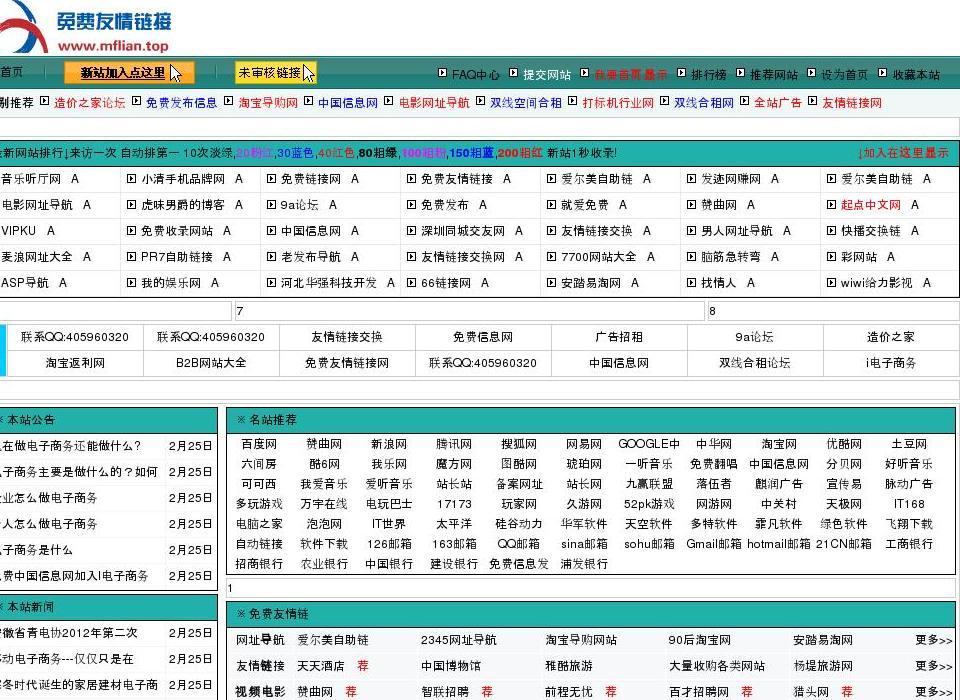
Task: Open 排行榜 in the top navigation
Action: (x=708, y=75)
